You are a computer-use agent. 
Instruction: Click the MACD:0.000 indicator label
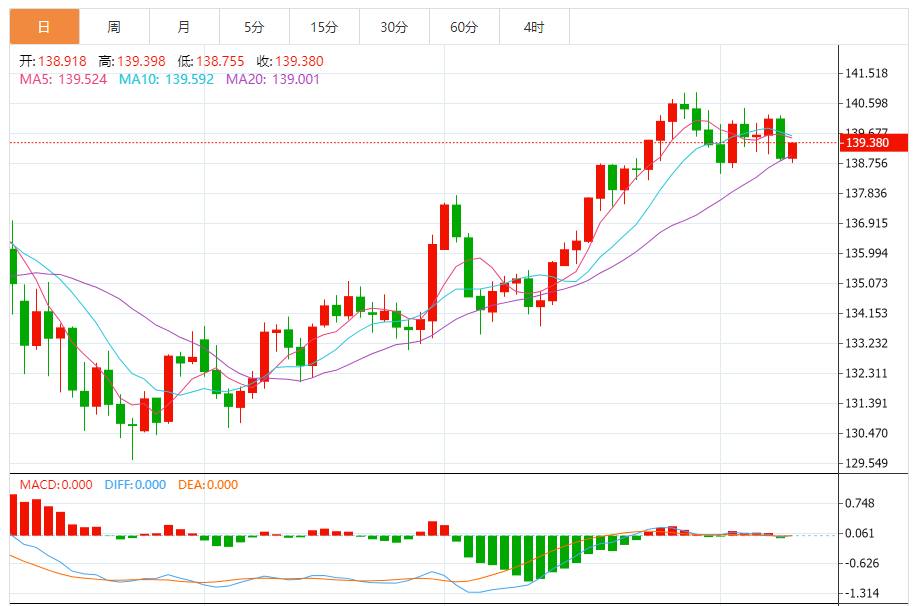(56, 485)
